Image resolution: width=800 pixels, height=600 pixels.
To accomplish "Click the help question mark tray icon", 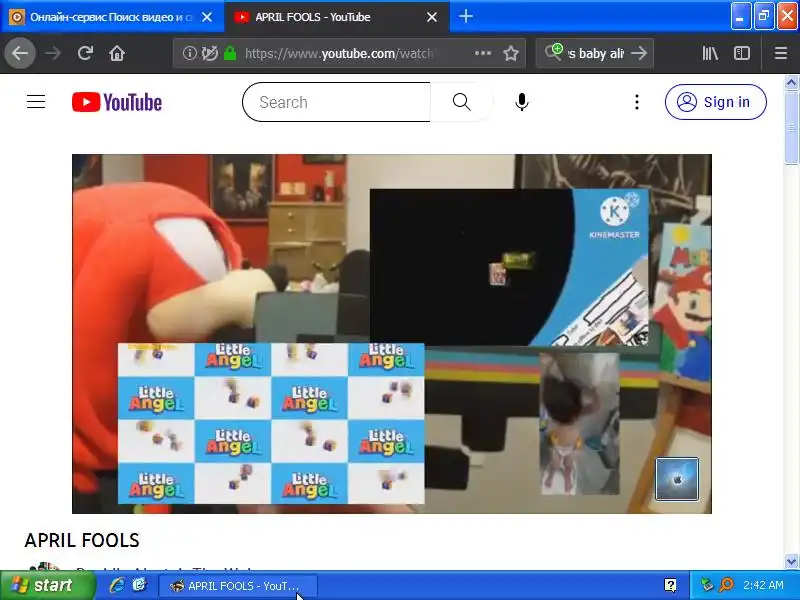I will pyautogui.click(x=670, y=585).
